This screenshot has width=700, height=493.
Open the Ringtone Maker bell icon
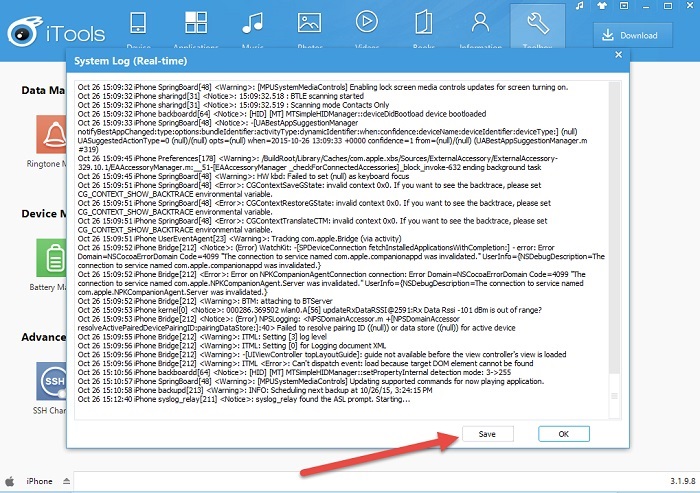(51, 134)
